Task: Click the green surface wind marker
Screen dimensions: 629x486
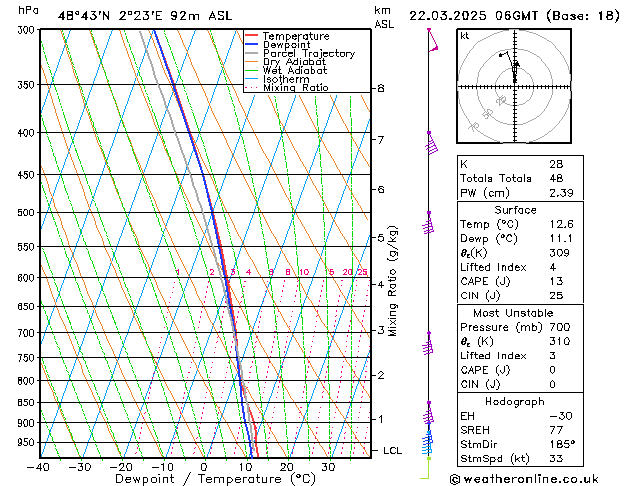Action: click(x=426, y=468)
